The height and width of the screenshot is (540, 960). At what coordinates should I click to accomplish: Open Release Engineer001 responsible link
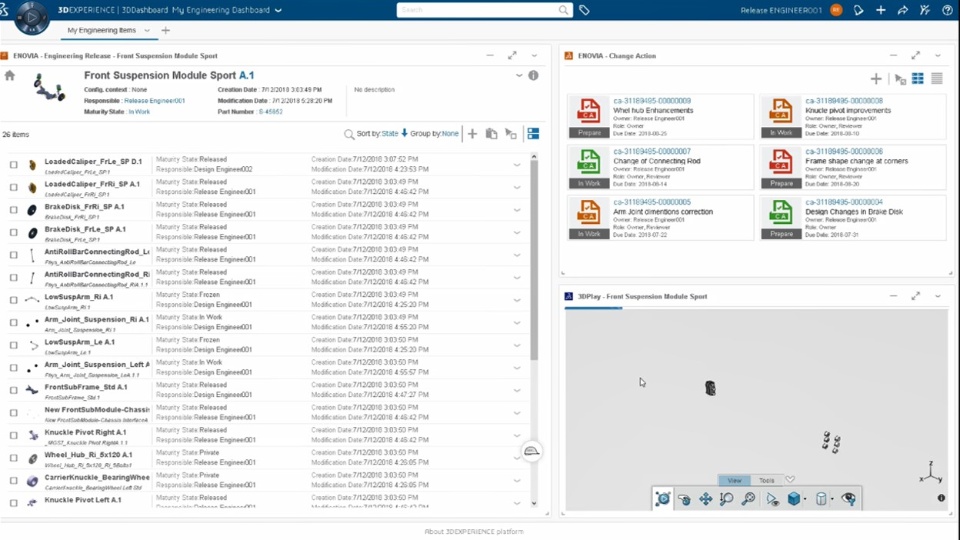pos(154,100)
